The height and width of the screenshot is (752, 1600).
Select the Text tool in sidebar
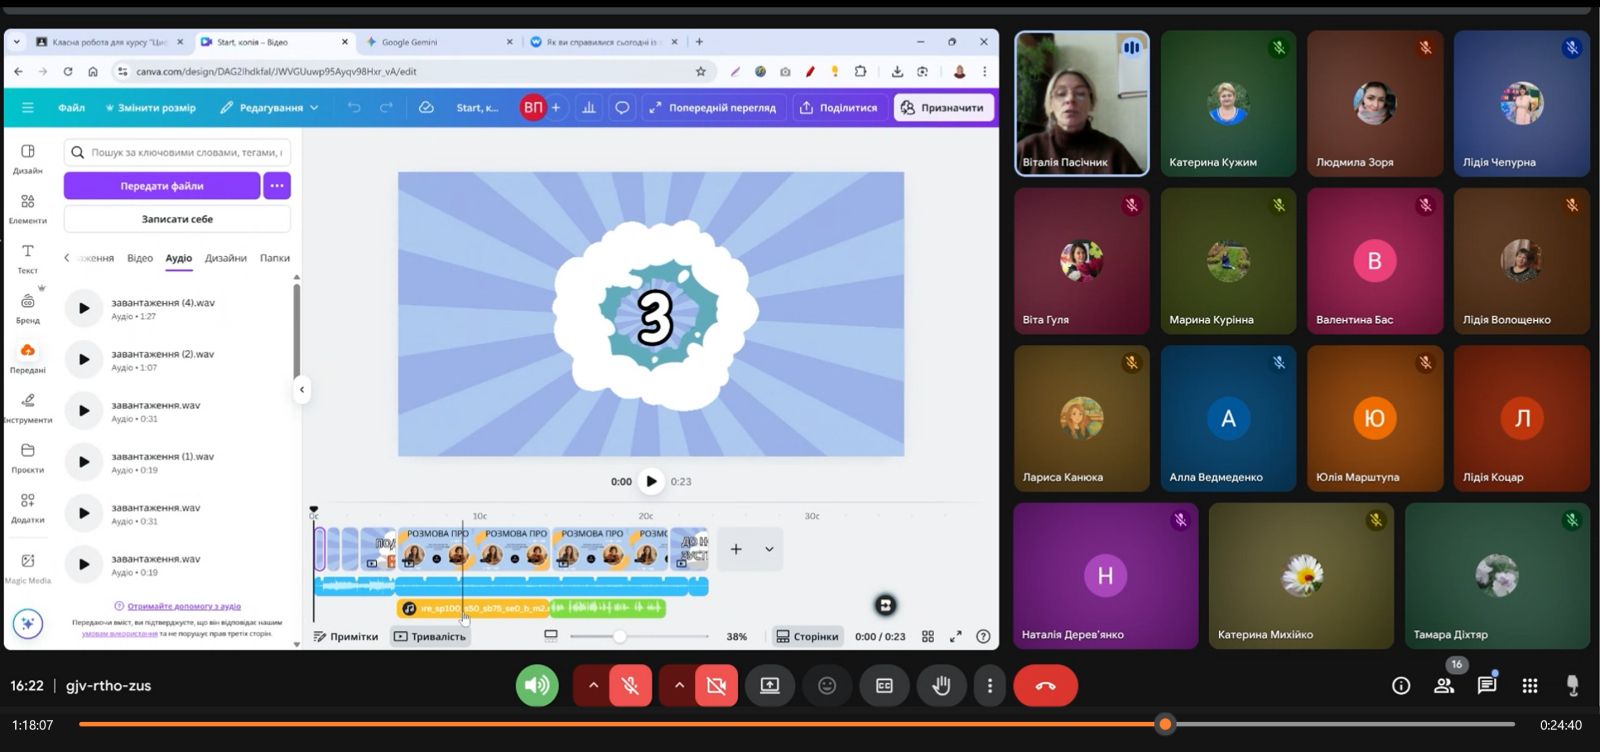(x=28, y=257)
